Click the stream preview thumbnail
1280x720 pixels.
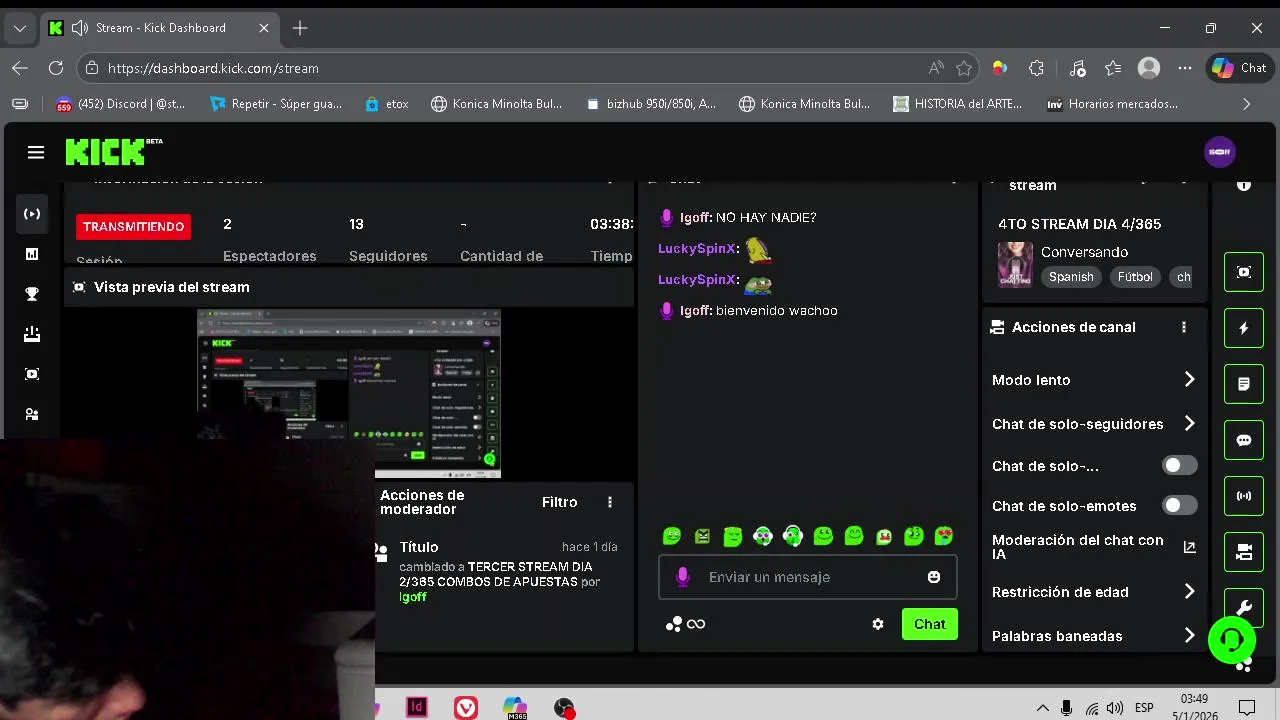349,394
